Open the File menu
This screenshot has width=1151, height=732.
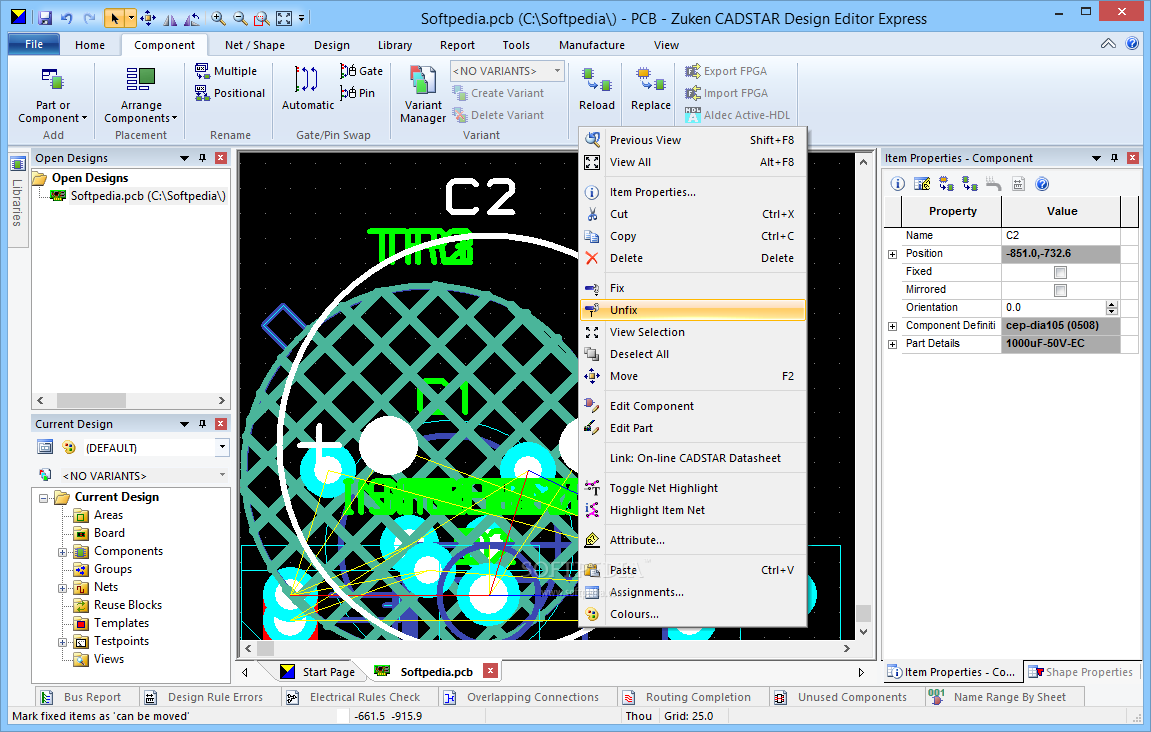point(34,44)
